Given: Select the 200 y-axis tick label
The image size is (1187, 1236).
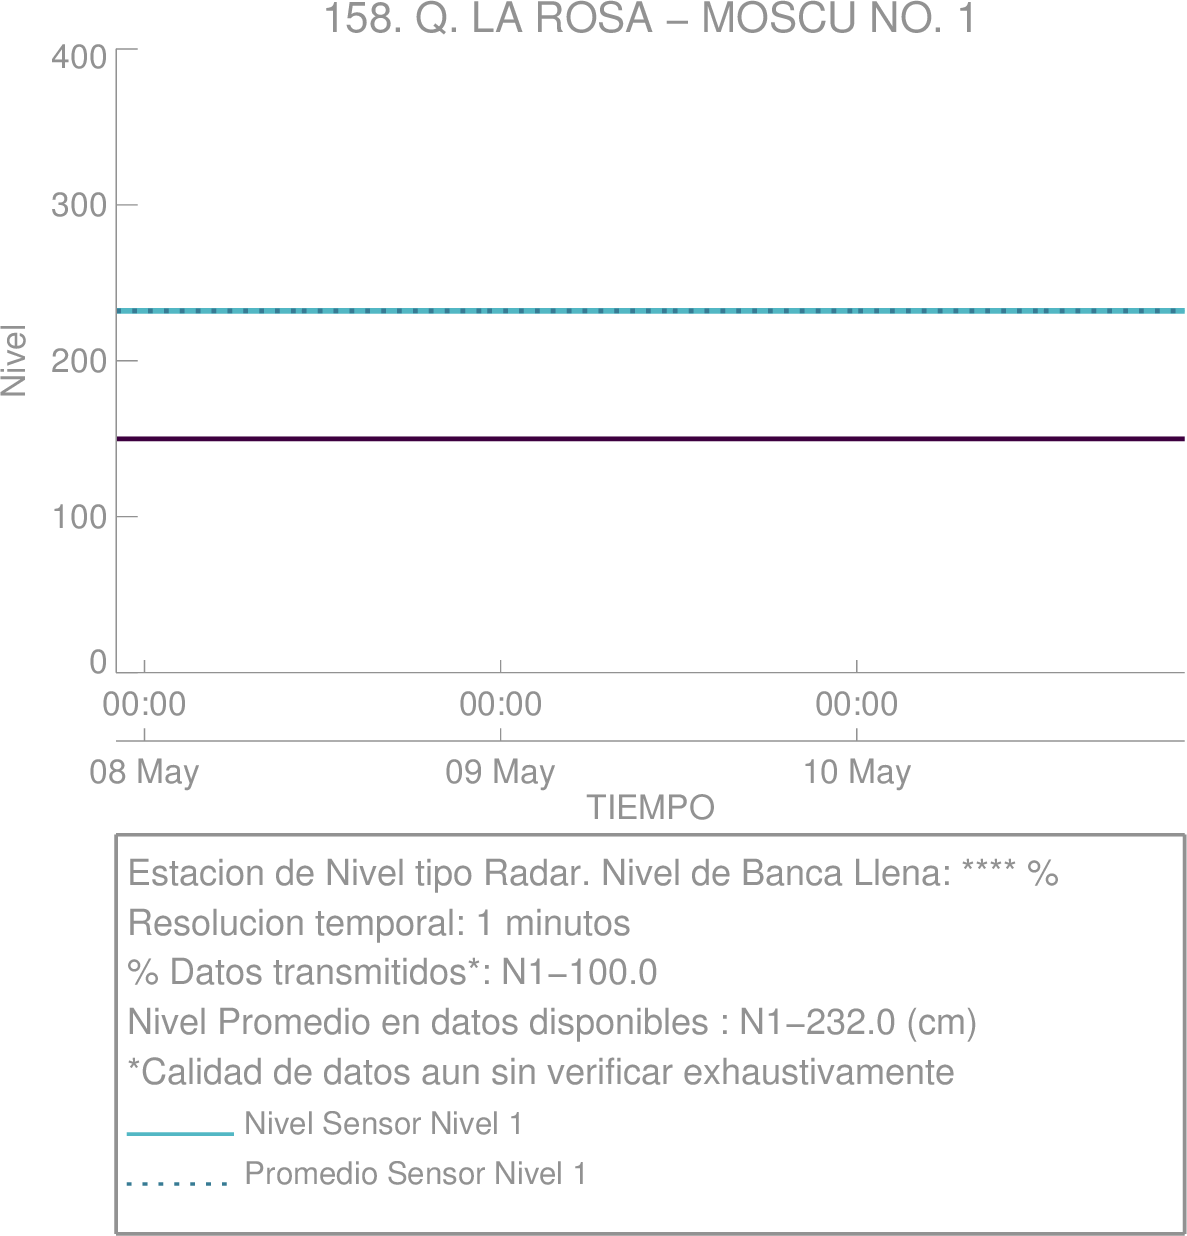Looking at the screenshot, I should [79, 361].
